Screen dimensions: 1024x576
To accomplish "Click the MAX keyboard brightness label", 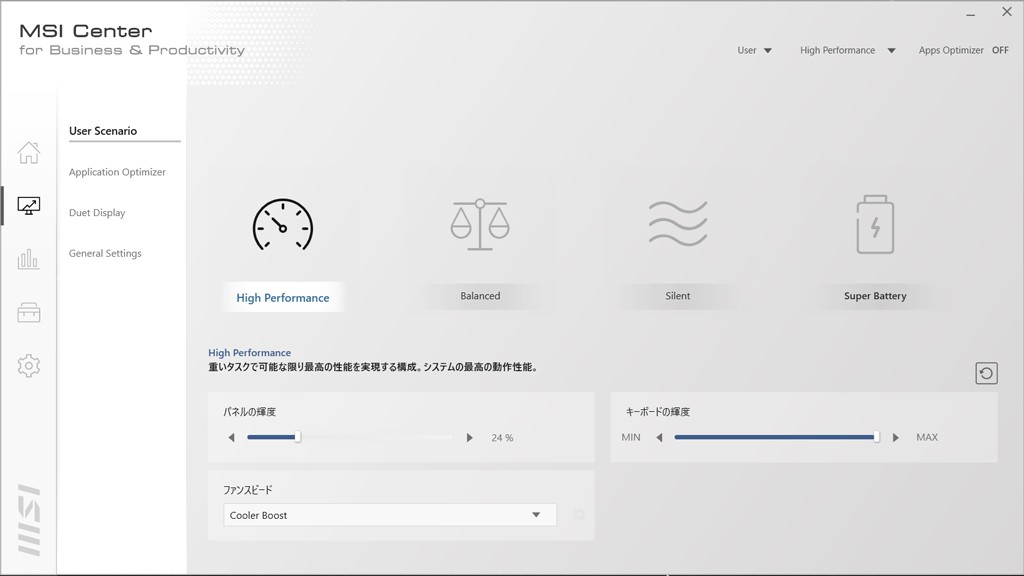I will click(x=927, y=438).
